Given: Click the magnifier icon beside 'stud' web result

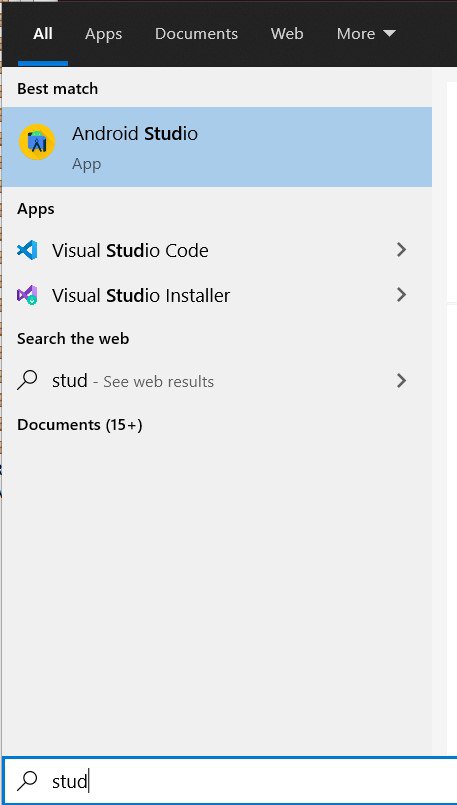Looking at the screenshot, I should coord(27,380).
